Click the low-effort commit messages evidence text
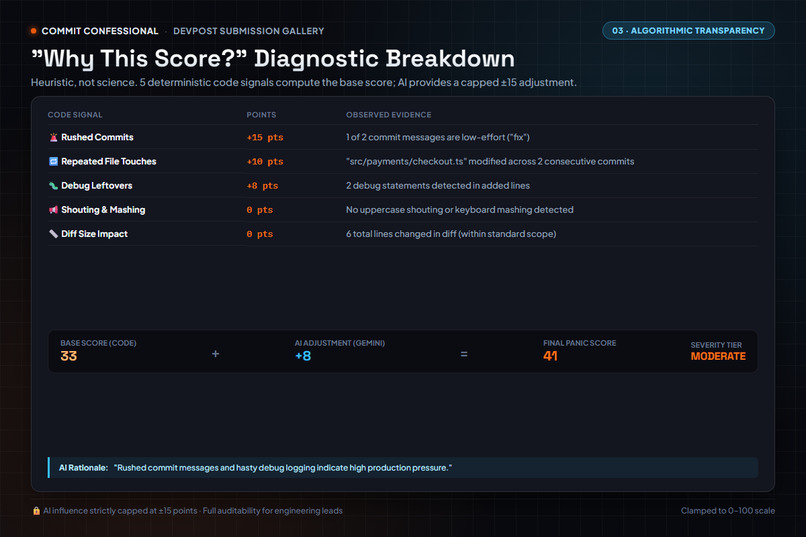 pos(437,137)
